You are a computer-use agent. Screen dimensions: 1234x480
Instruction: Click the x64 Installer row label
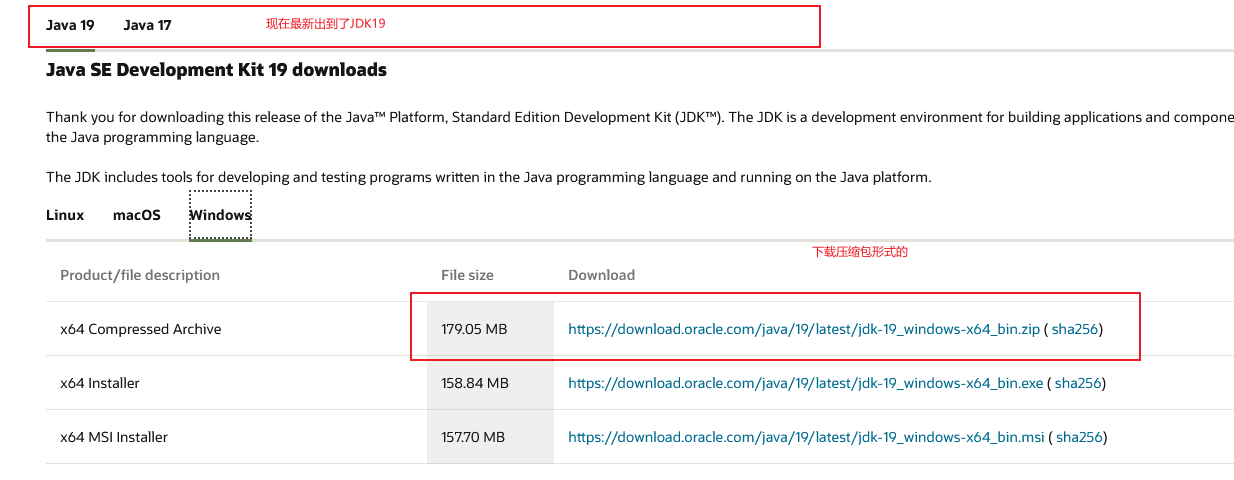click(100, 383)
